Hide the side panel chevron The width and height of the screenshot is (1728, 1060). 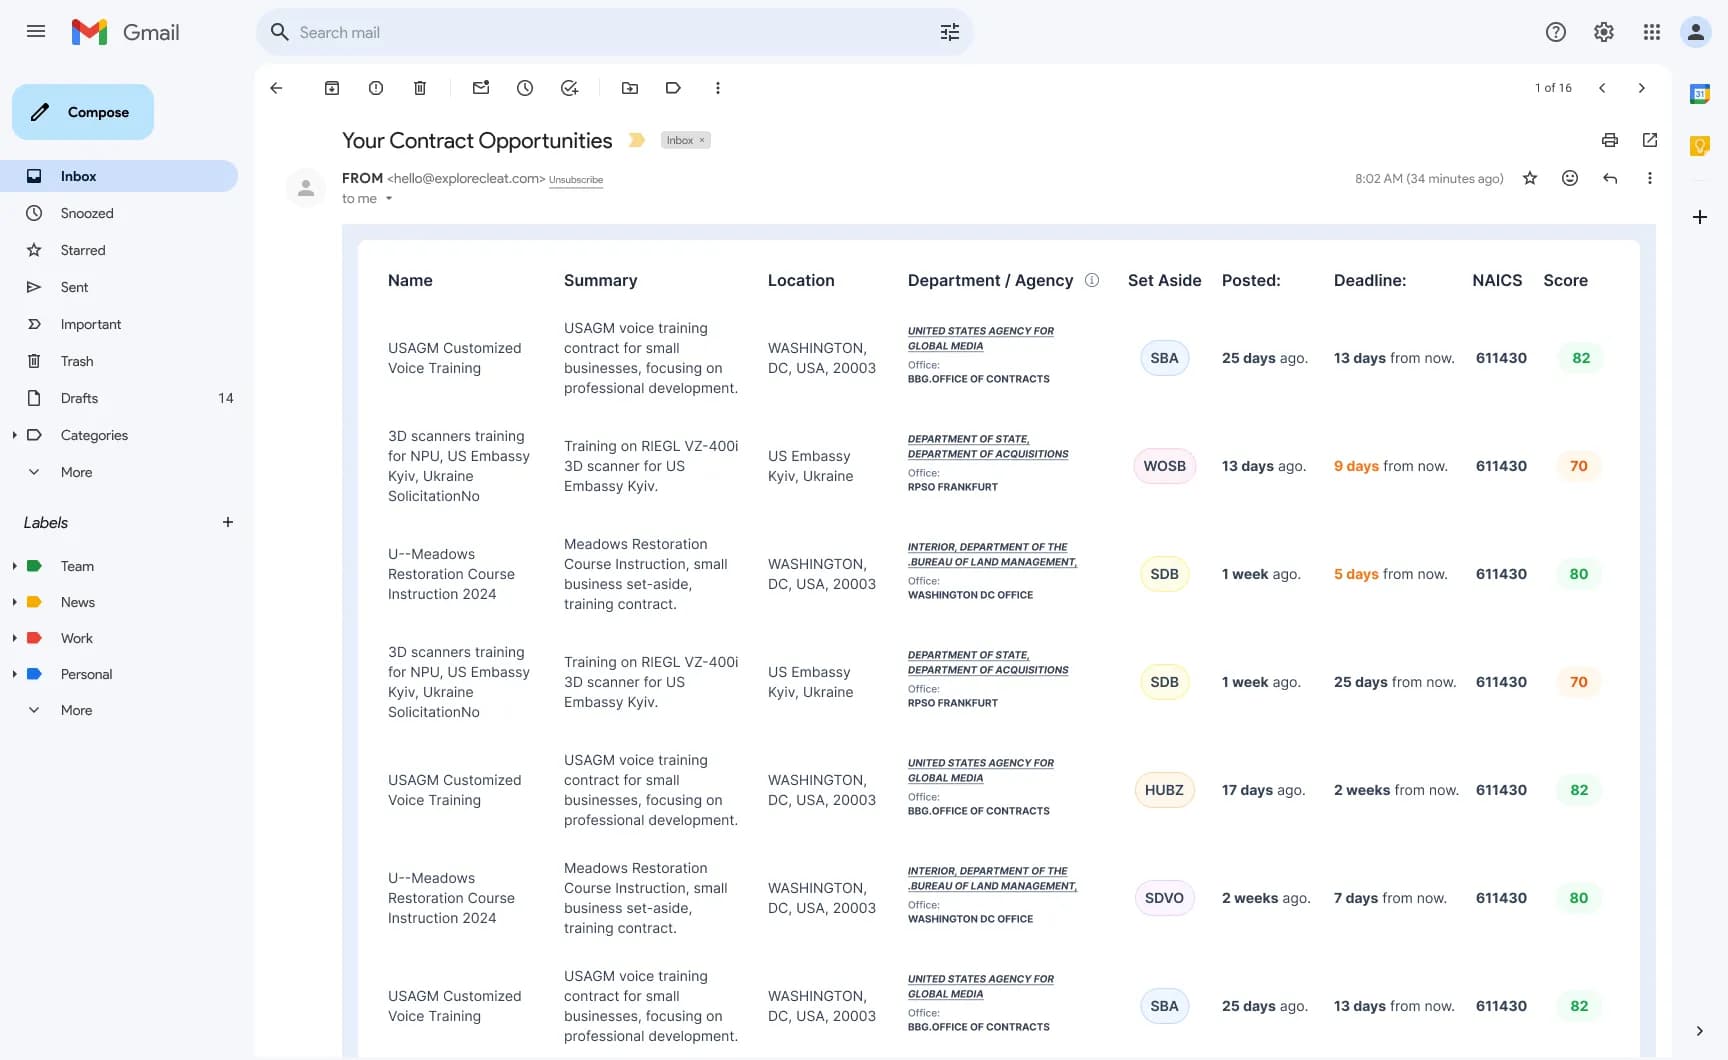(1699, 1031)
